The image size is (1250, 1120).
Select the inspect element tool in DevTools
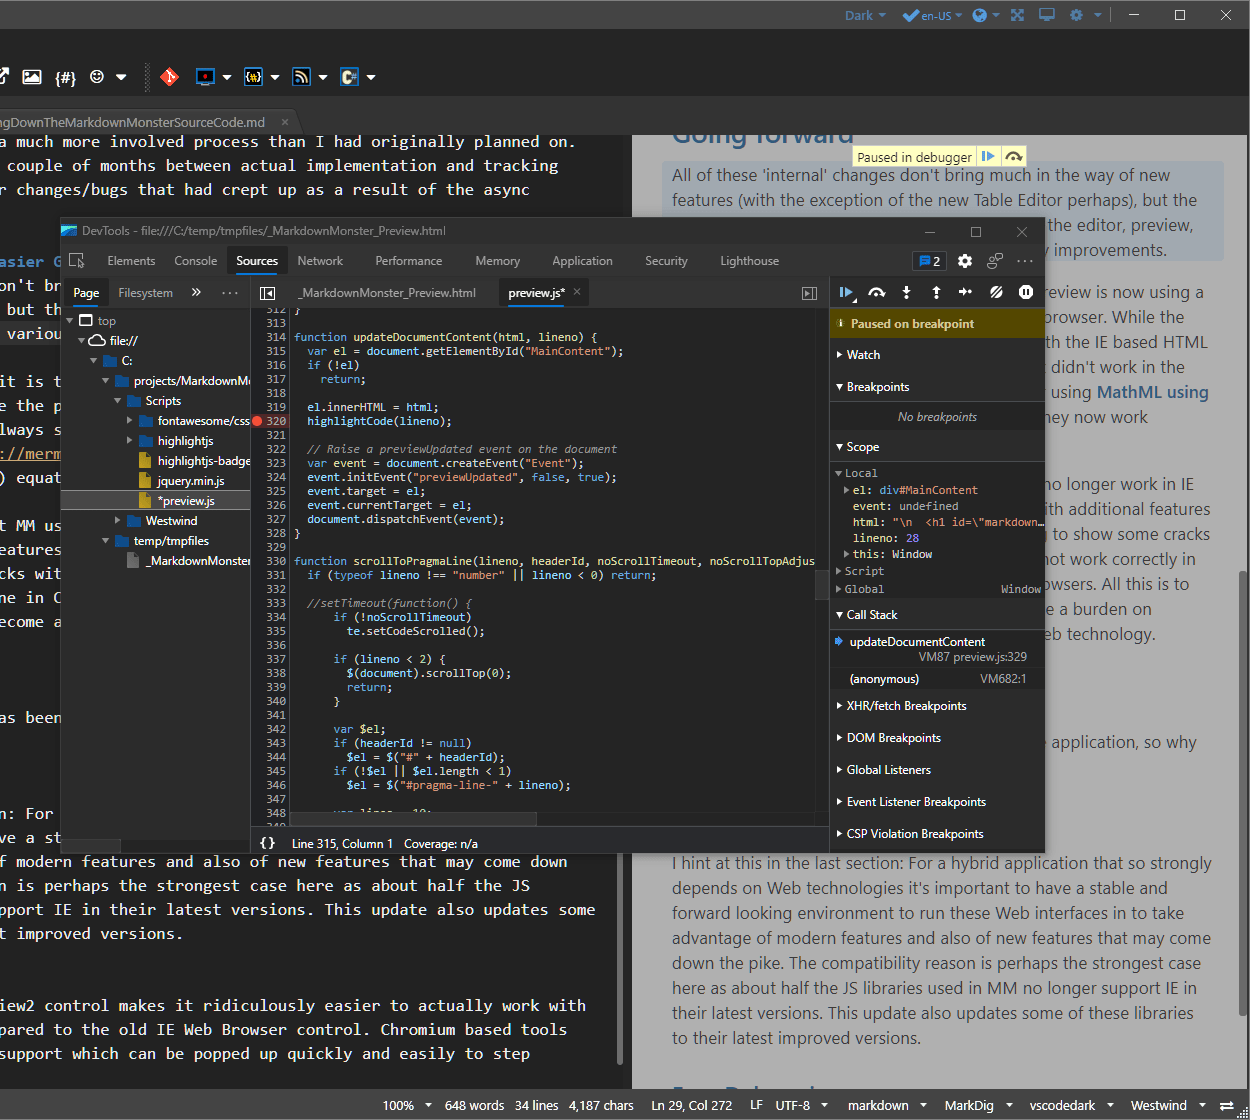click(78, 260)
